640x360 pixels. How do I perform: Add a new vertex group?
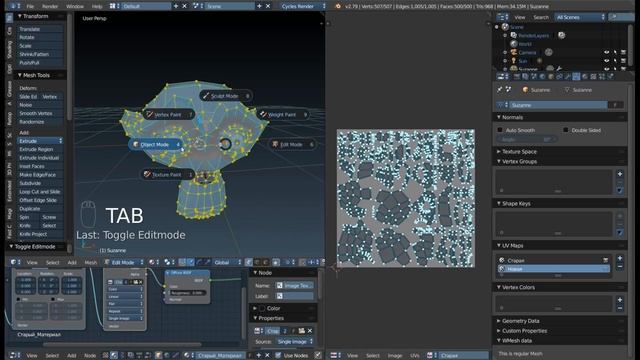pyautogui.click(x=620, y=174)
